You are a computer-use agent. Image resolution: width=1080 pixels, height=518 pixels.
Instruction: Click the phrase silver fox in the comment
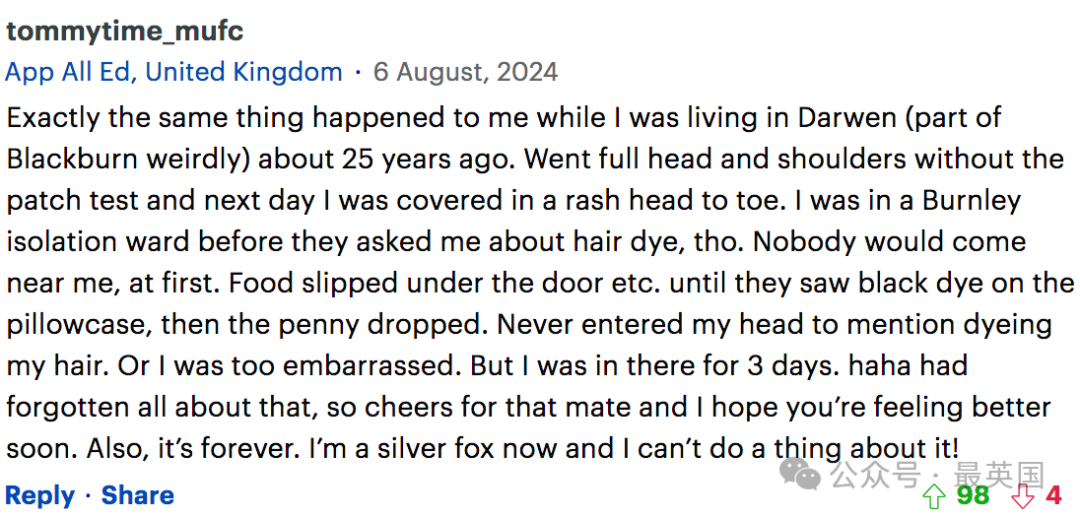tap(438, 449)
